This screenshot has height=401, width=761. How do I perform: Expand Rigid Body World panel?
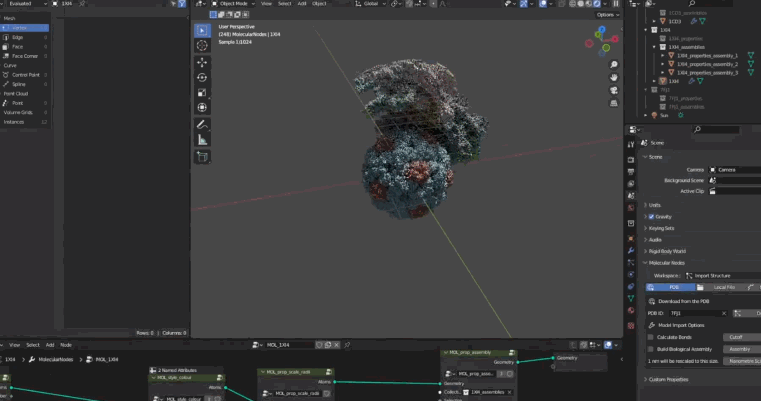(x=667, y=251)
